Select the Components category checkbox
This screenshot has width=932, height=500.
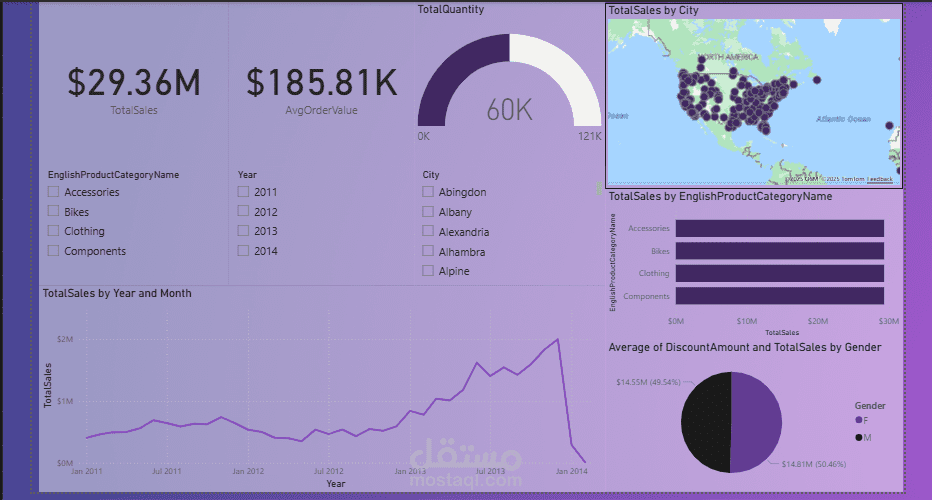coord(53,251)
